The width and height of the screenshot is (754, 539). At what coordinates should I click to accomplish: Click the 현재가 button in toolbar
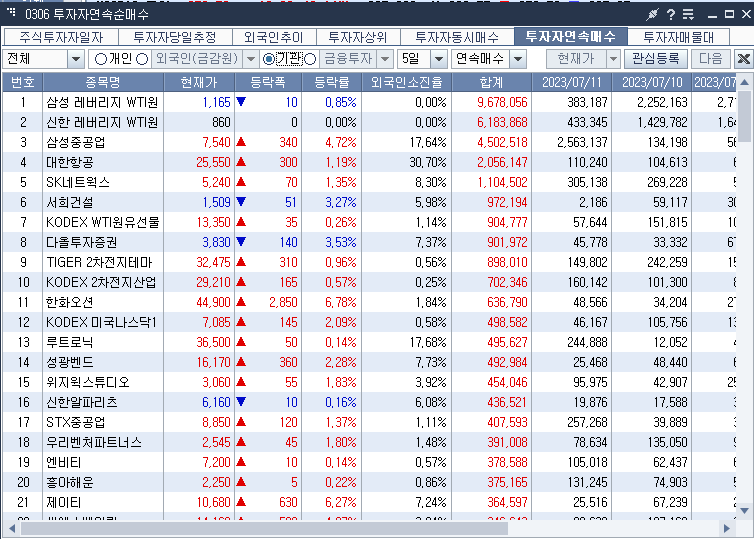[x=576, y=59]
